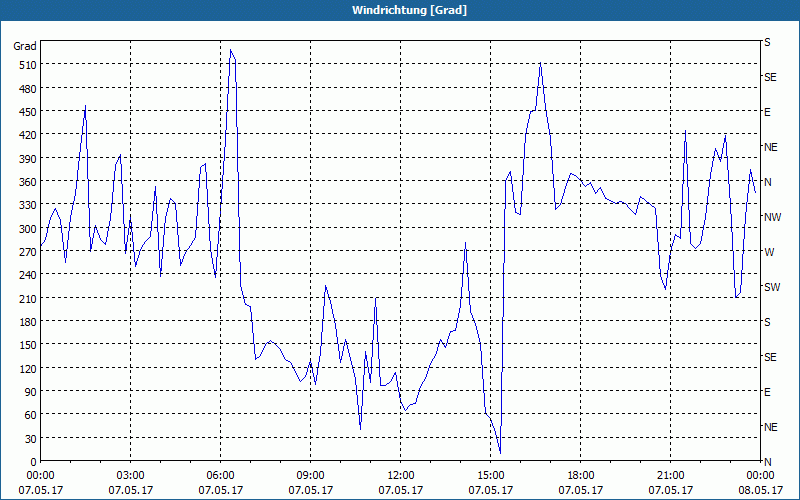Click the 'Grad' y-axis unit label
The width and height of the screenshot is (800, 500).
point(25,46)
